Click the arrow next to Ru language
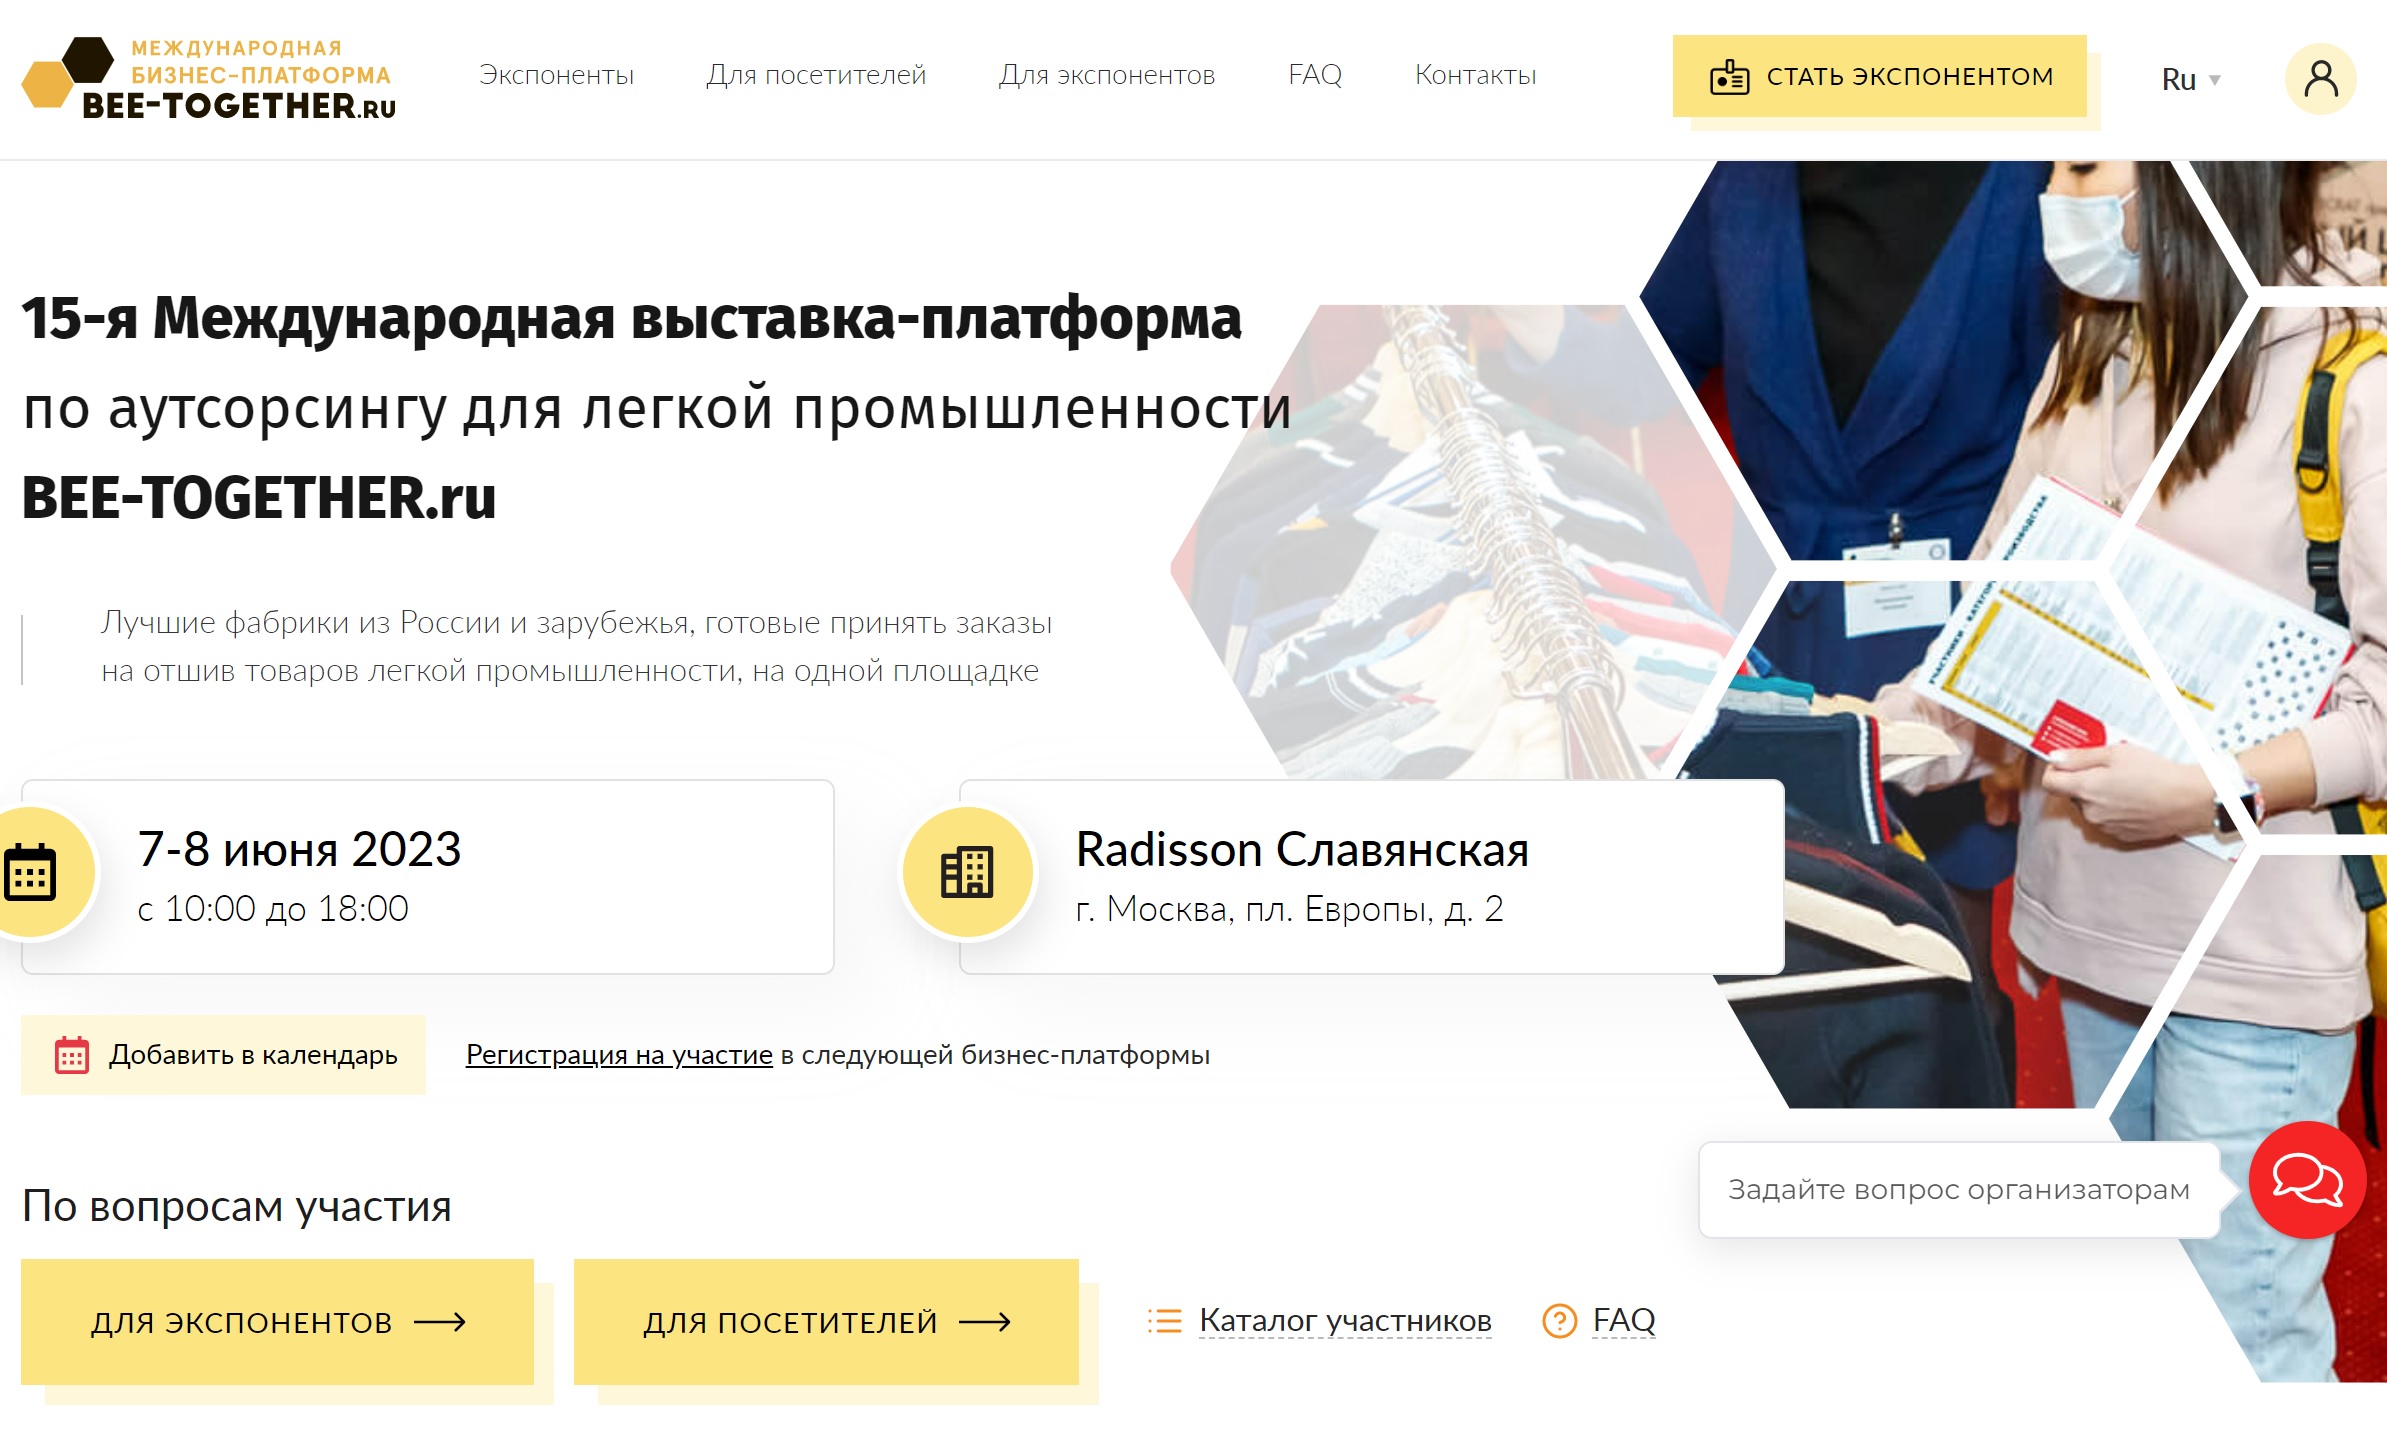Viewport: 2387px width, 1429px height. [x=2214, y=80]
